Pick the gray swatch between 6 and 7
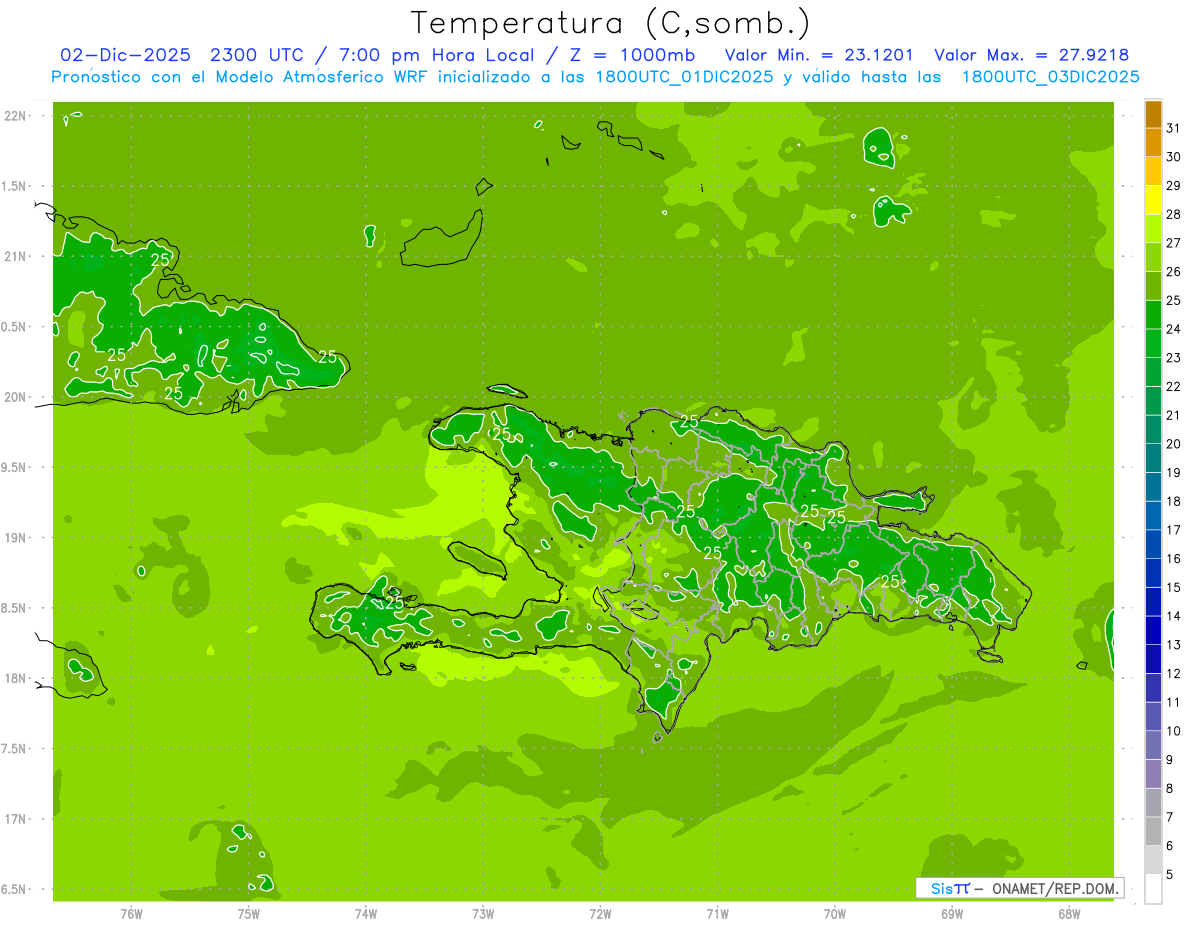This screenshot has height=927, width=1200. pyautogui.click(x=1153, y=831)
